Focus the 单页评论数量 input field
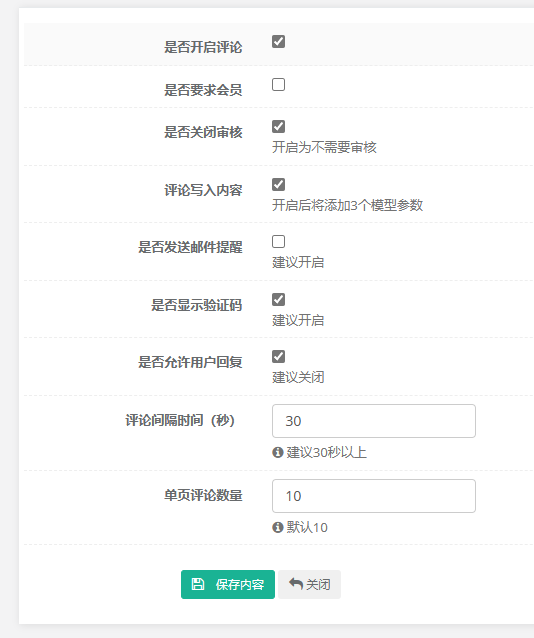534x638 pixels. pyautogui.click(x=374, y=496)
